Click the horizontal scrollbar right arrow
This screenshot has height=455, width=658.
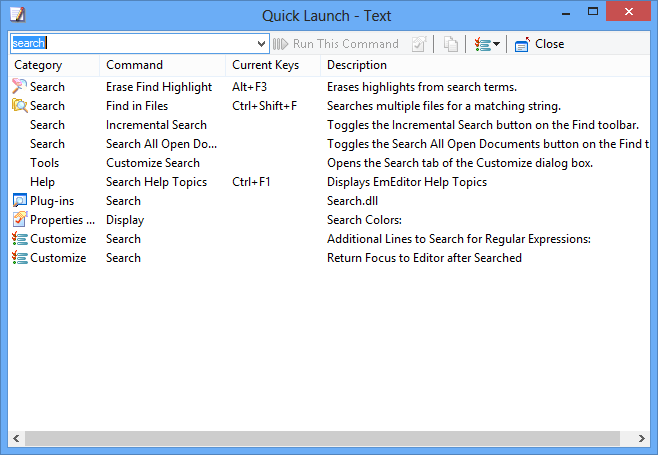pos(641,438)
